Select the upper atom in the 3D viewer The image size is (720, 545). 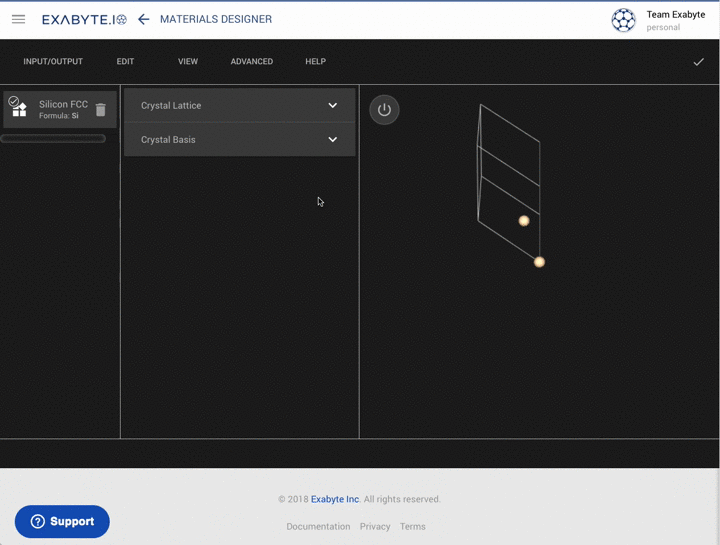point(523,221)
